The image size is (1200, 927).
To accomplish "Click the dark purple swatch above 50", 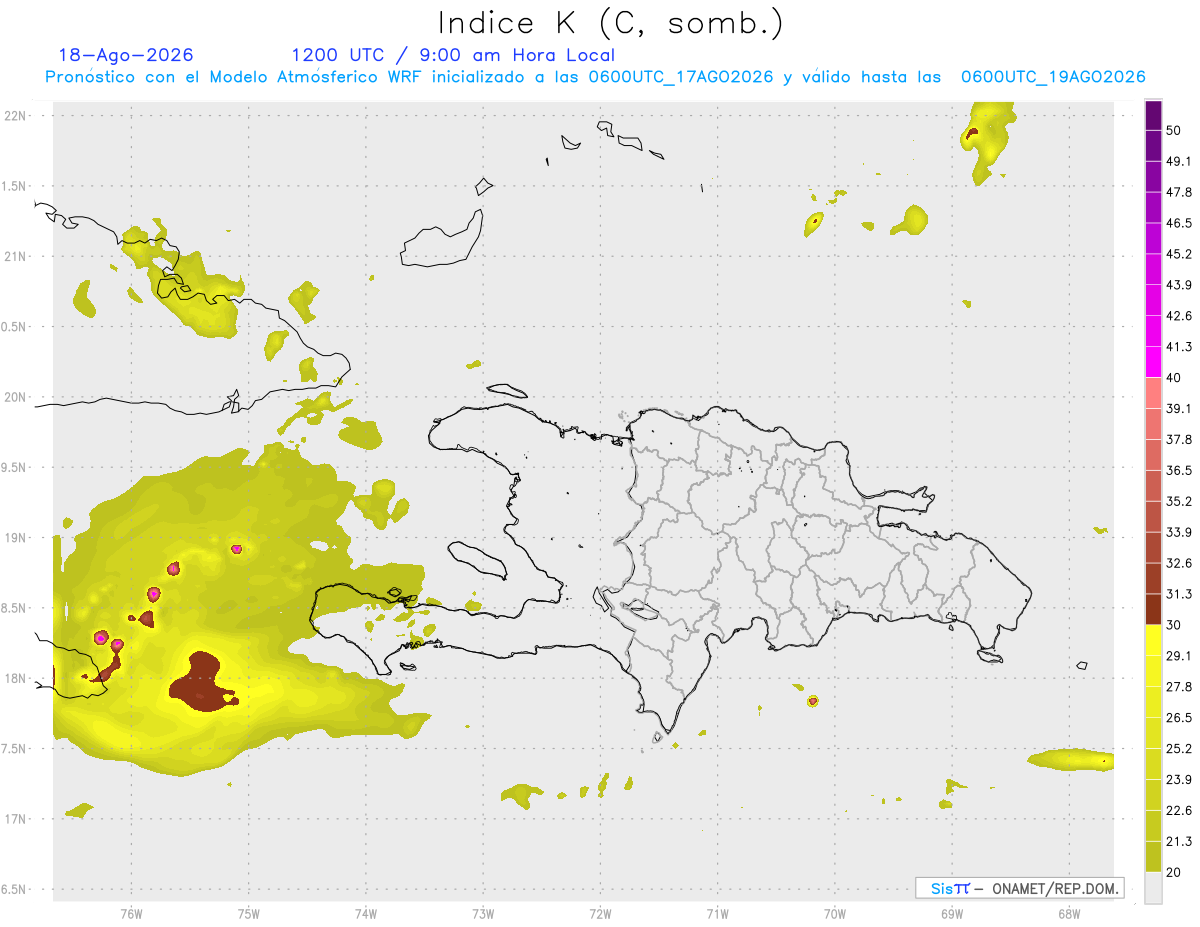I will pyautogui.click(x=1153, y=115).
